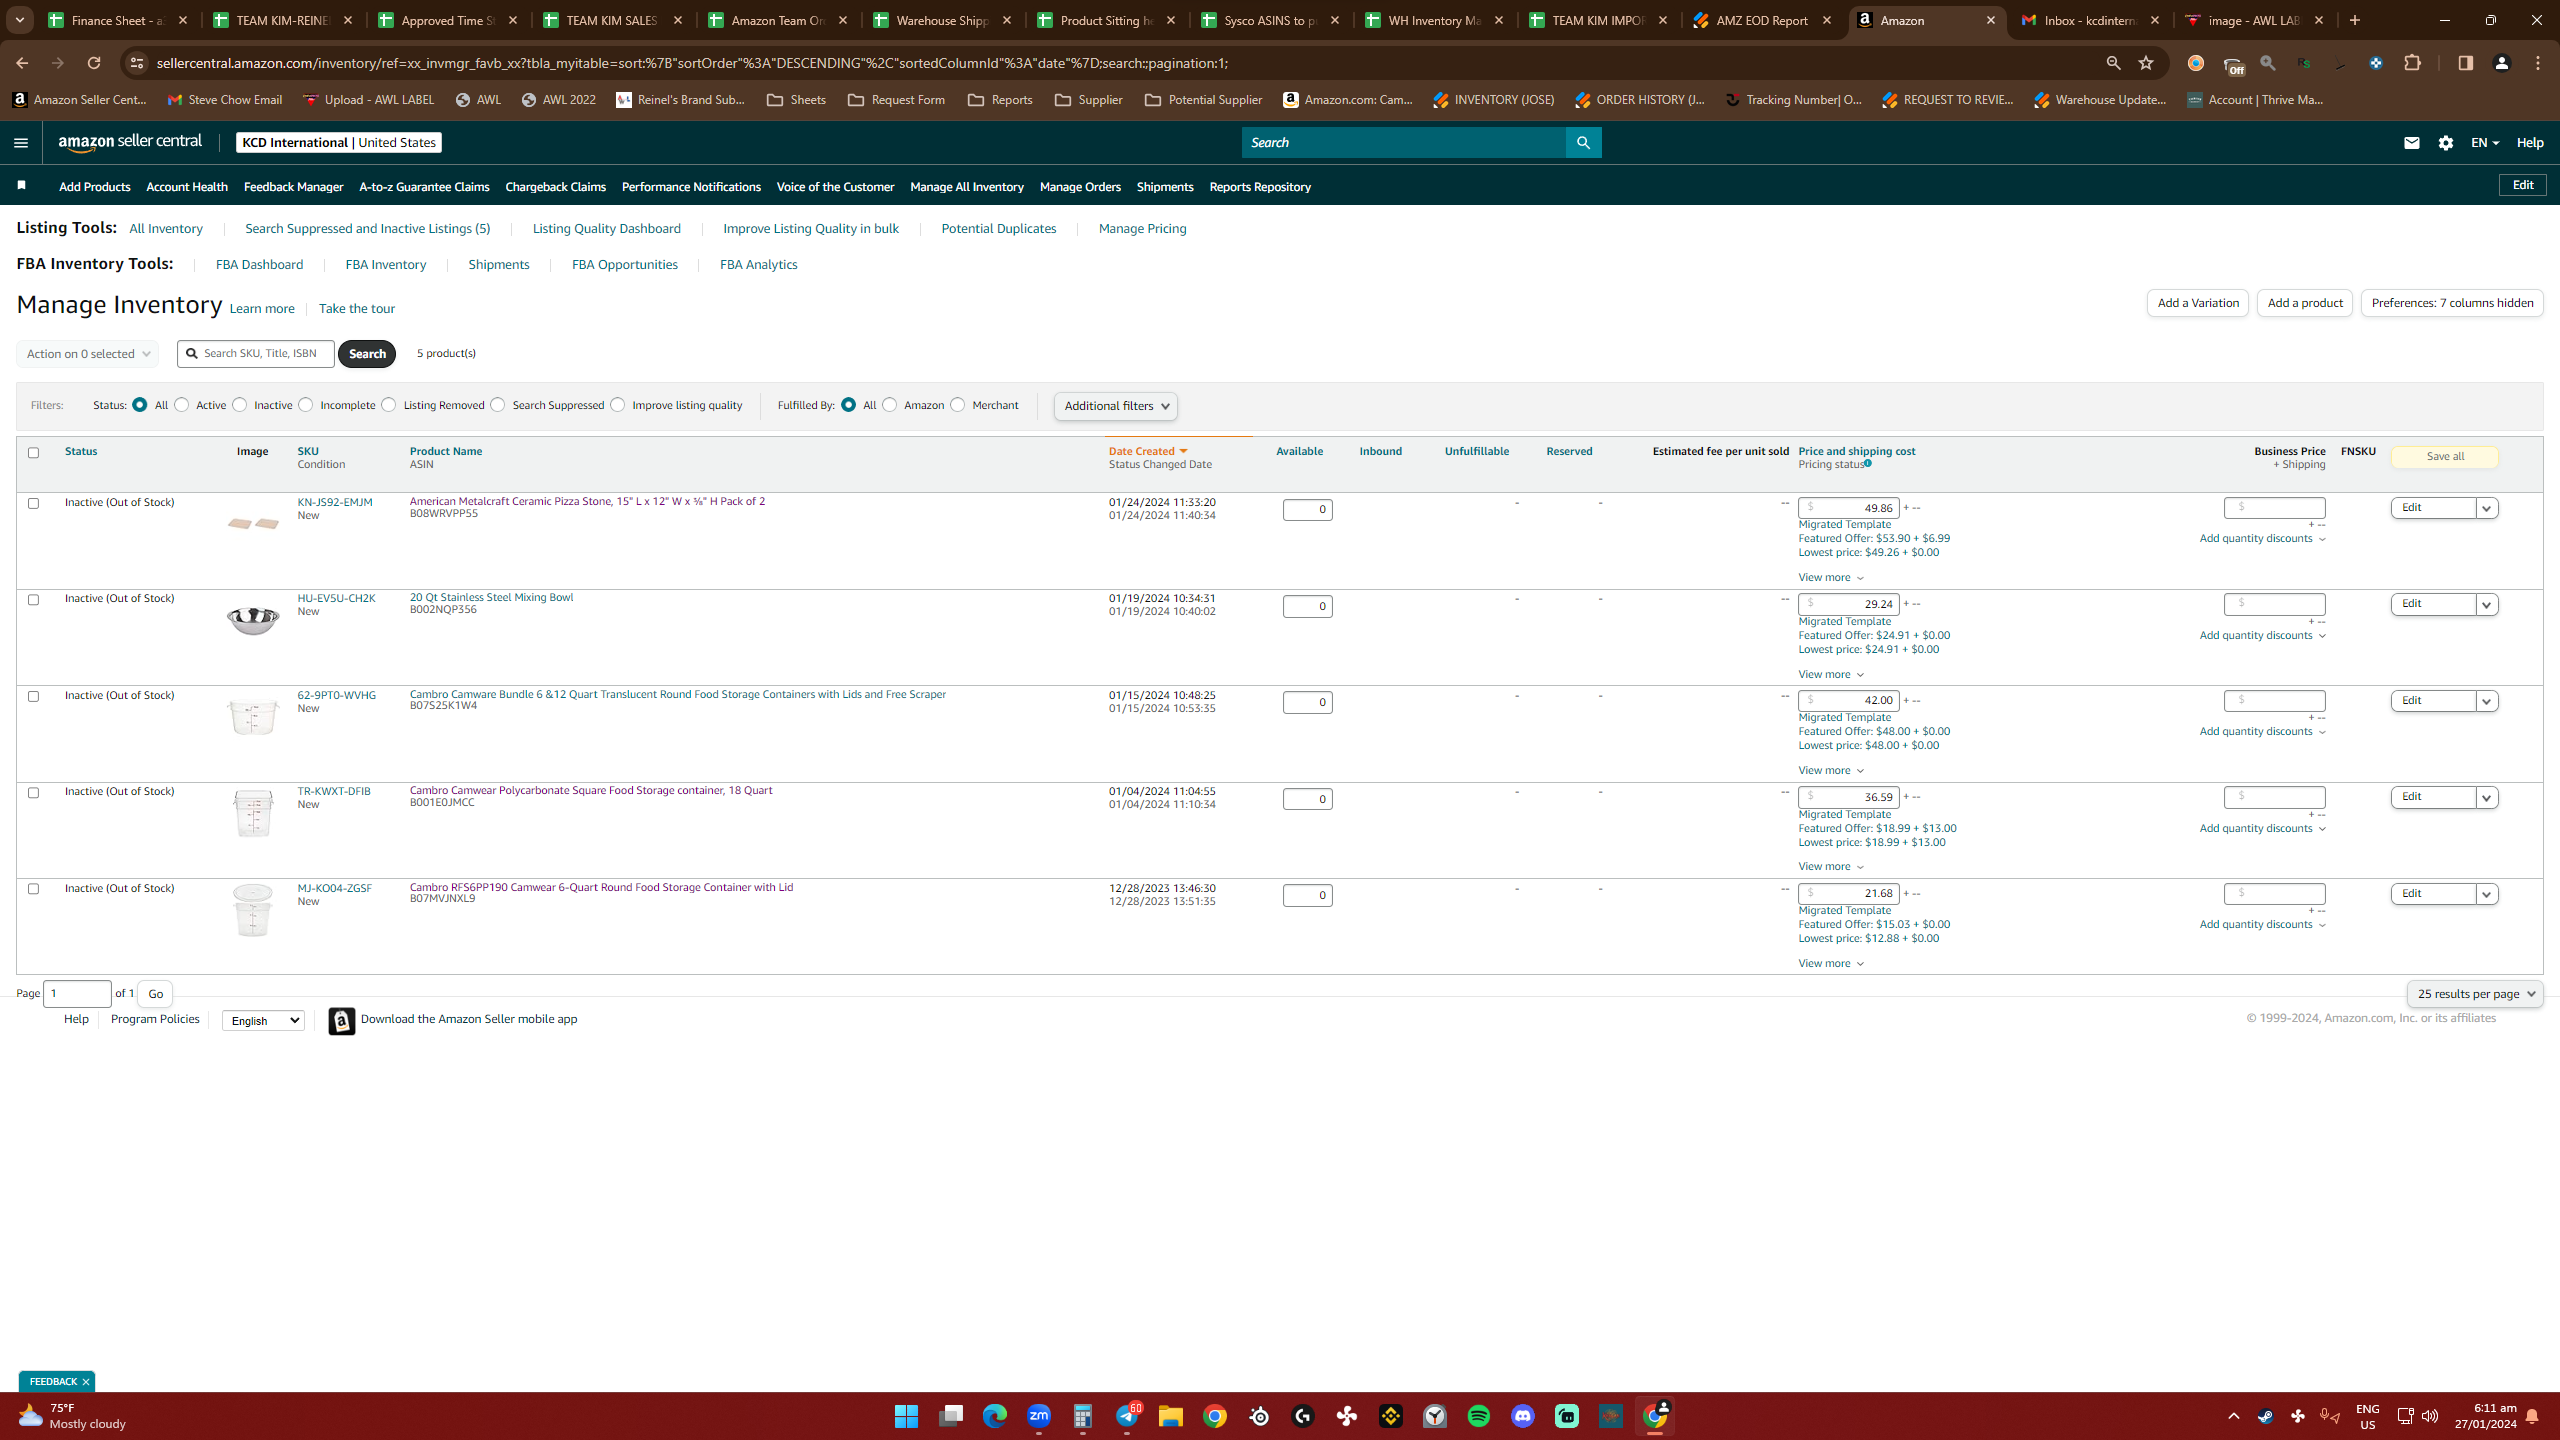This screenshot has width=2560, height=1440.
Task: Launch Spotify from the taskbar
Action: point(1479,1416)
